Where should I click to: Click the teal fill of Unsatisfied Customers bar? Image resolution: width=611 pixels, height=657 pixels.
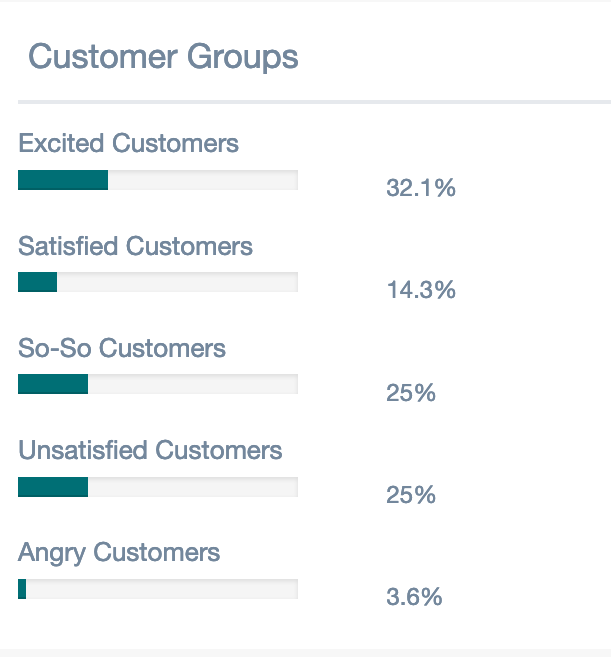53,487
